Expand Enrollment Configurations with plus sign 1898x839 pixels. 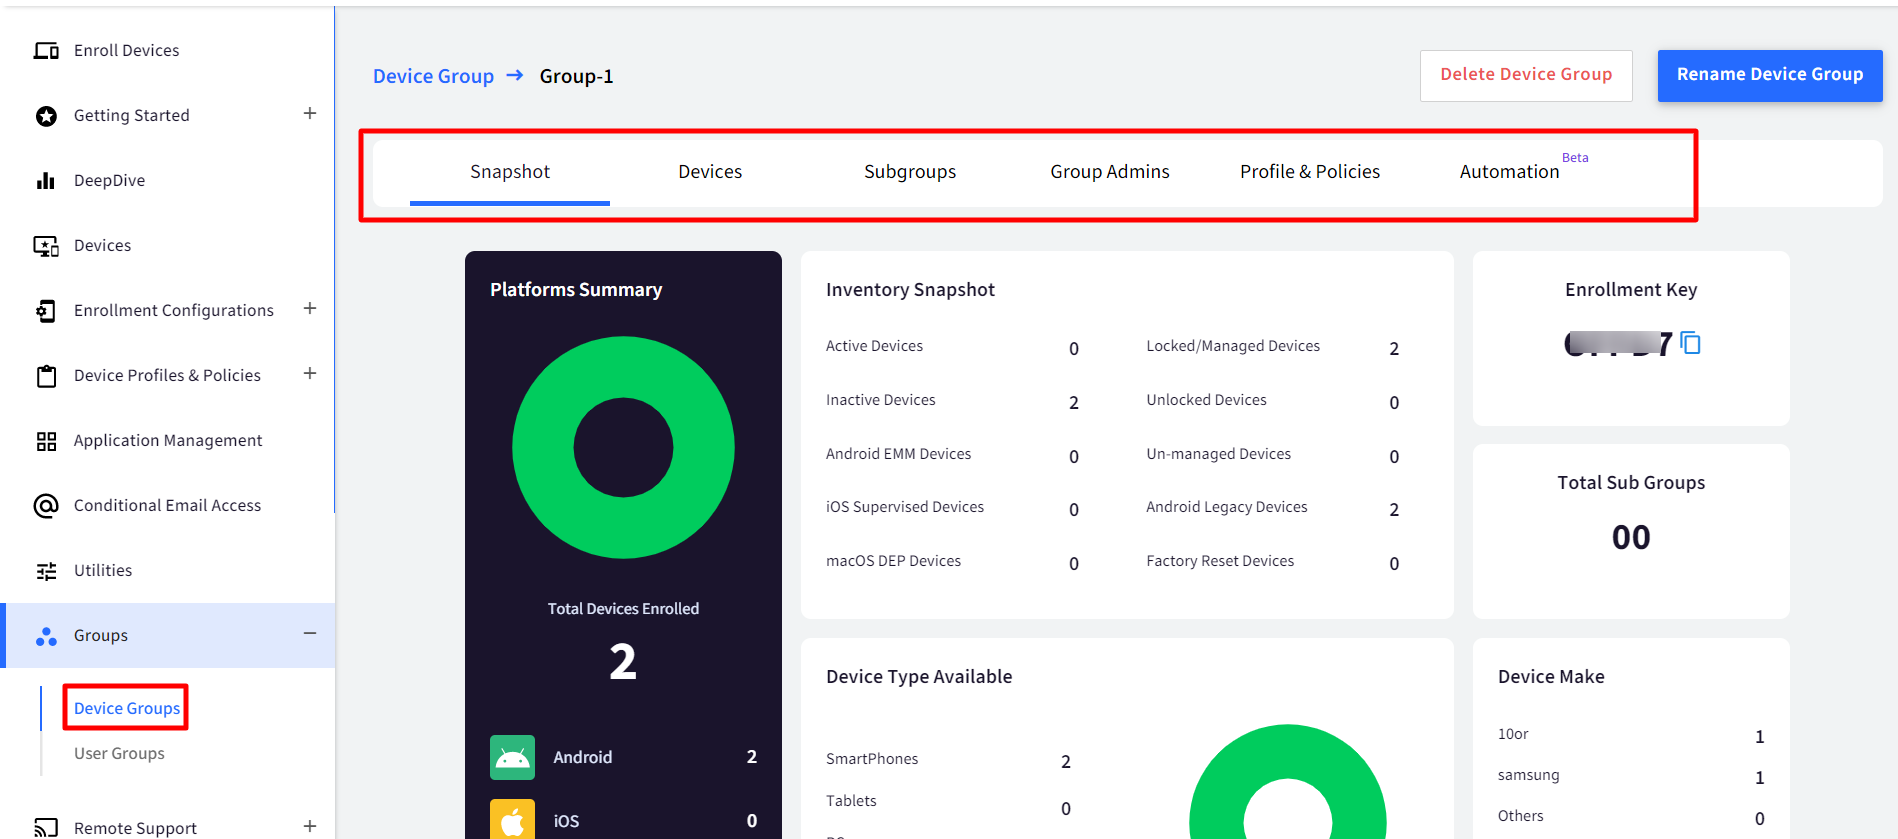coord(310,309)
